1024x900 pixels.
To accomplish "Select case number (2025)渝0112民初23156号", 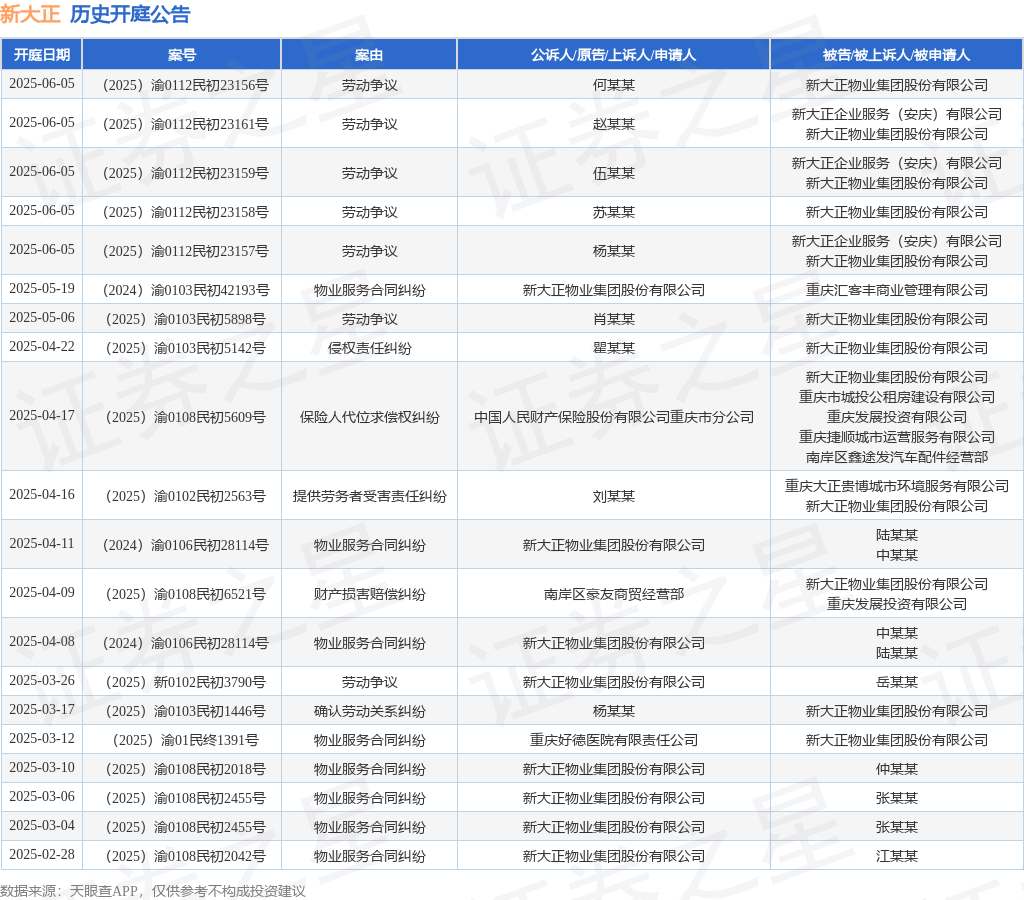I will tap(185, 85).
